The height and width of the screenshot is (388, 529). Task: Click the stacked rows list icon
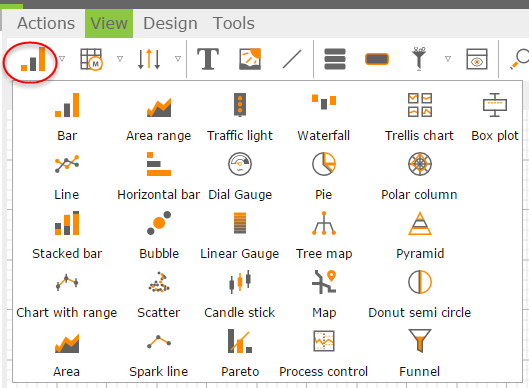click(x=335, y=59)
